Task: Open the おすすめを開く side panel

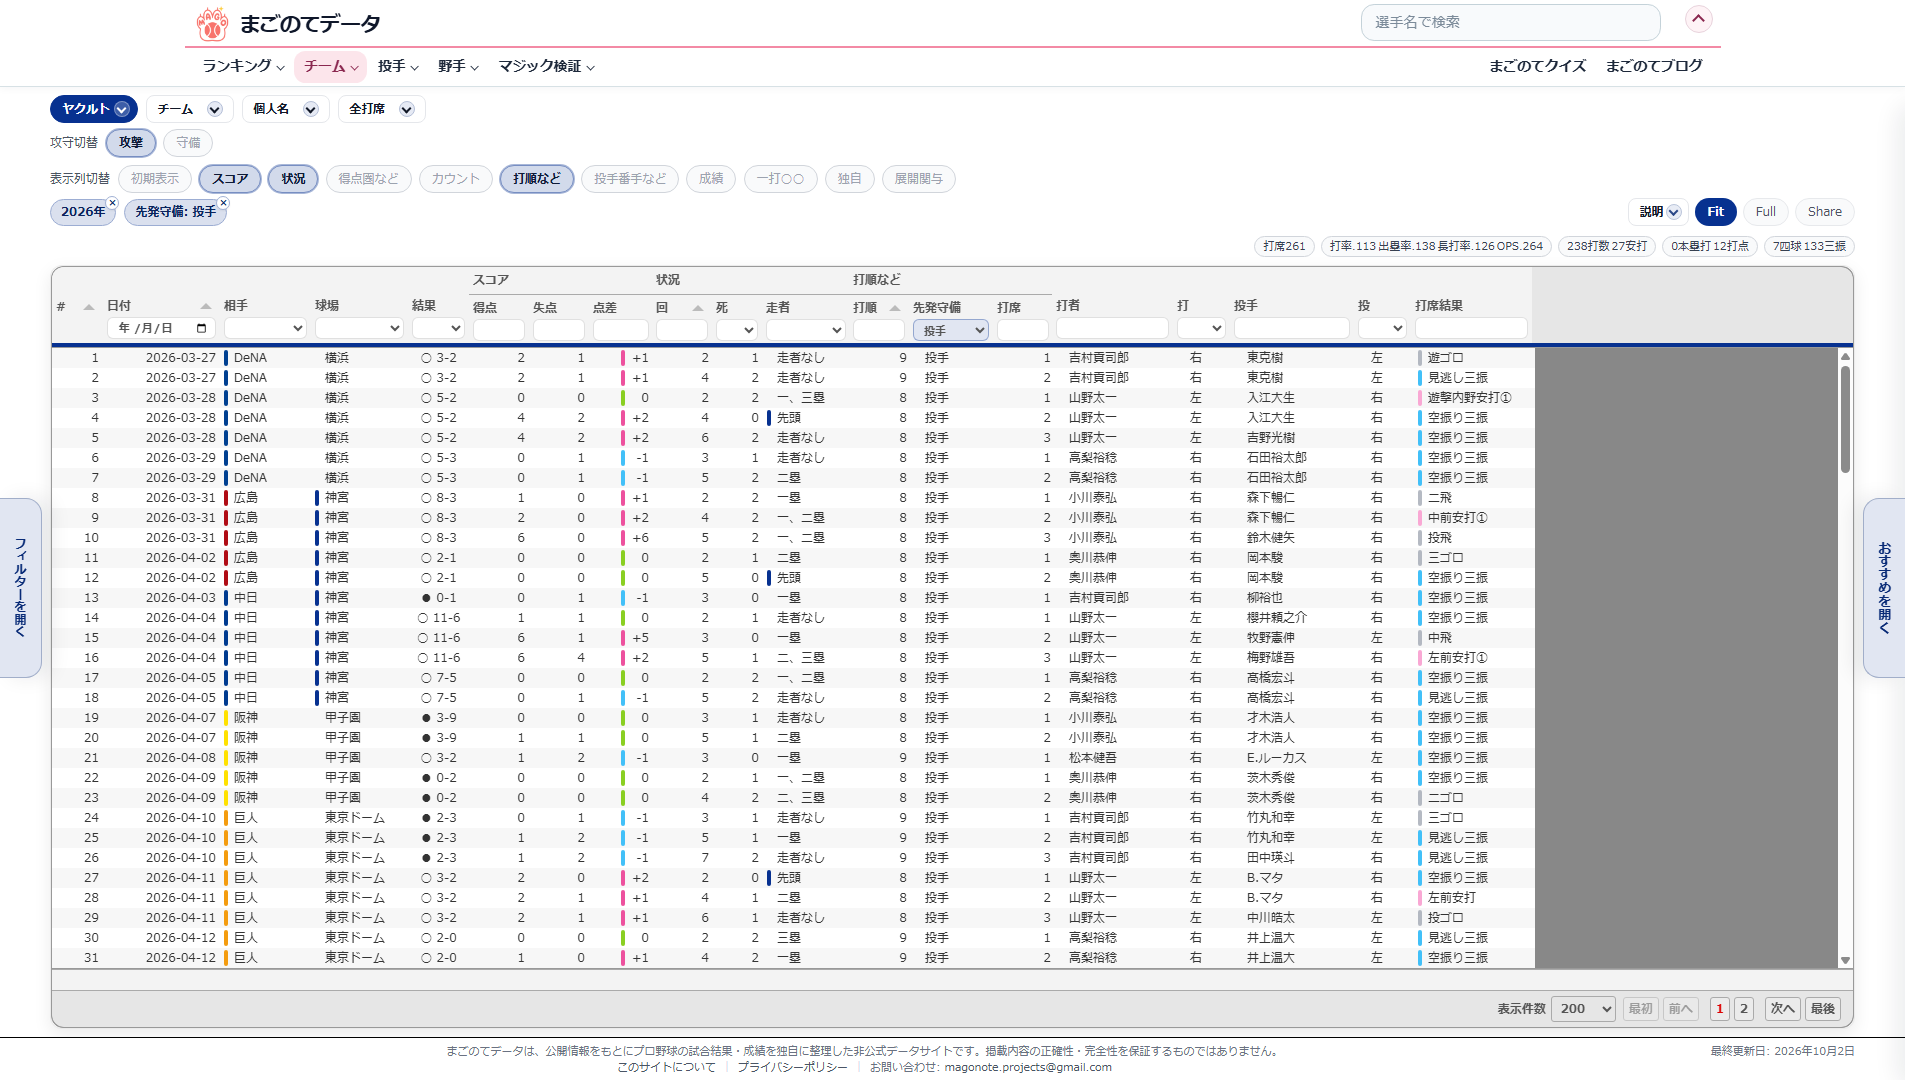Action: (1884, 588)
